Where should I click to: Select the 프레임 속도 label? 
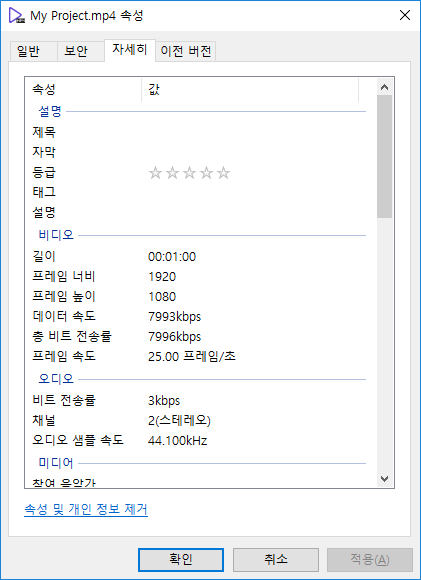pos(64,356)
